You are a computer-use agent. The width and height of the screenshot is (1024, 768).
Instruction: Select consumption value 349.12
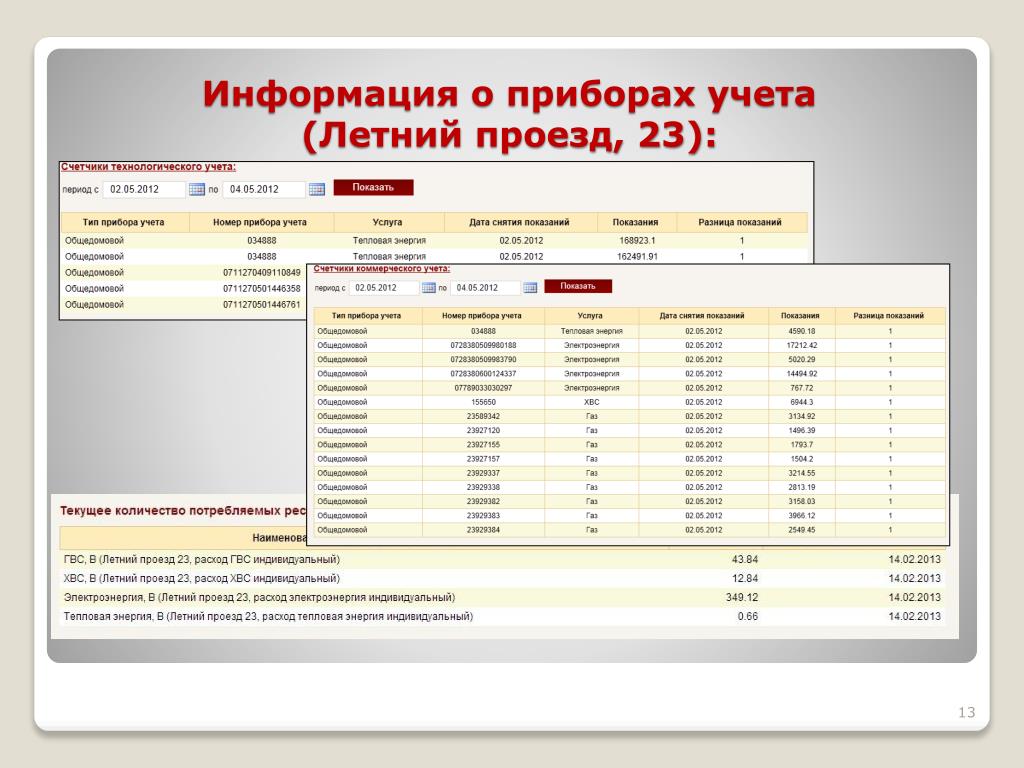tap(742, 598)
